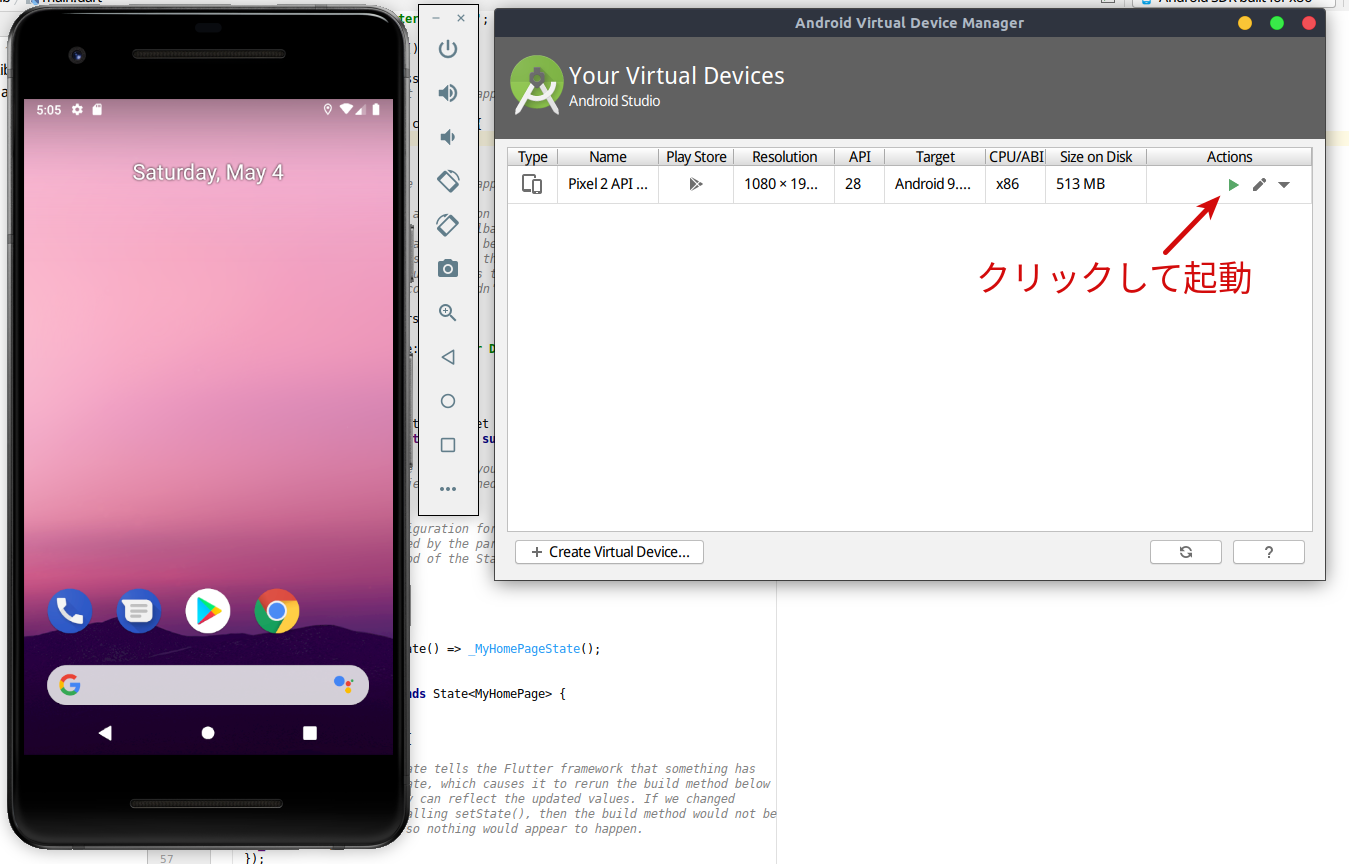Screen dimensions: 1349x864
Task: Rotate the emulator screen left
Action: tap(448, 181)
